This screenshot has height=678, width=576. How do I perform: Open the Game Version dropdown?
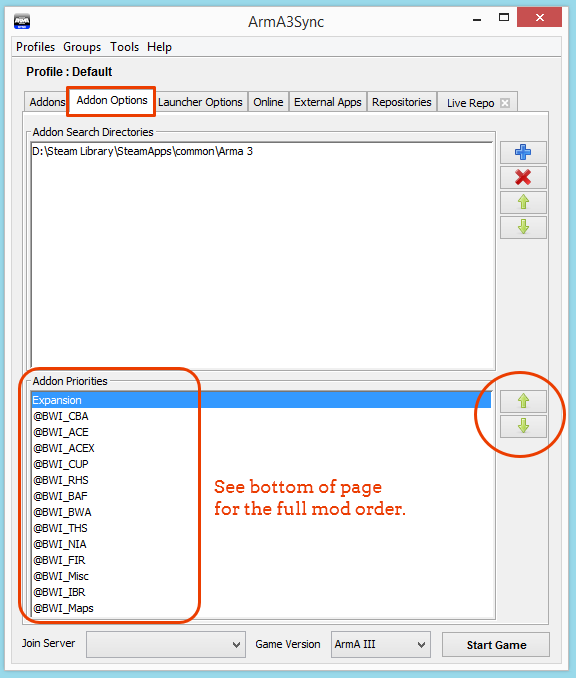tap(381, 644)
